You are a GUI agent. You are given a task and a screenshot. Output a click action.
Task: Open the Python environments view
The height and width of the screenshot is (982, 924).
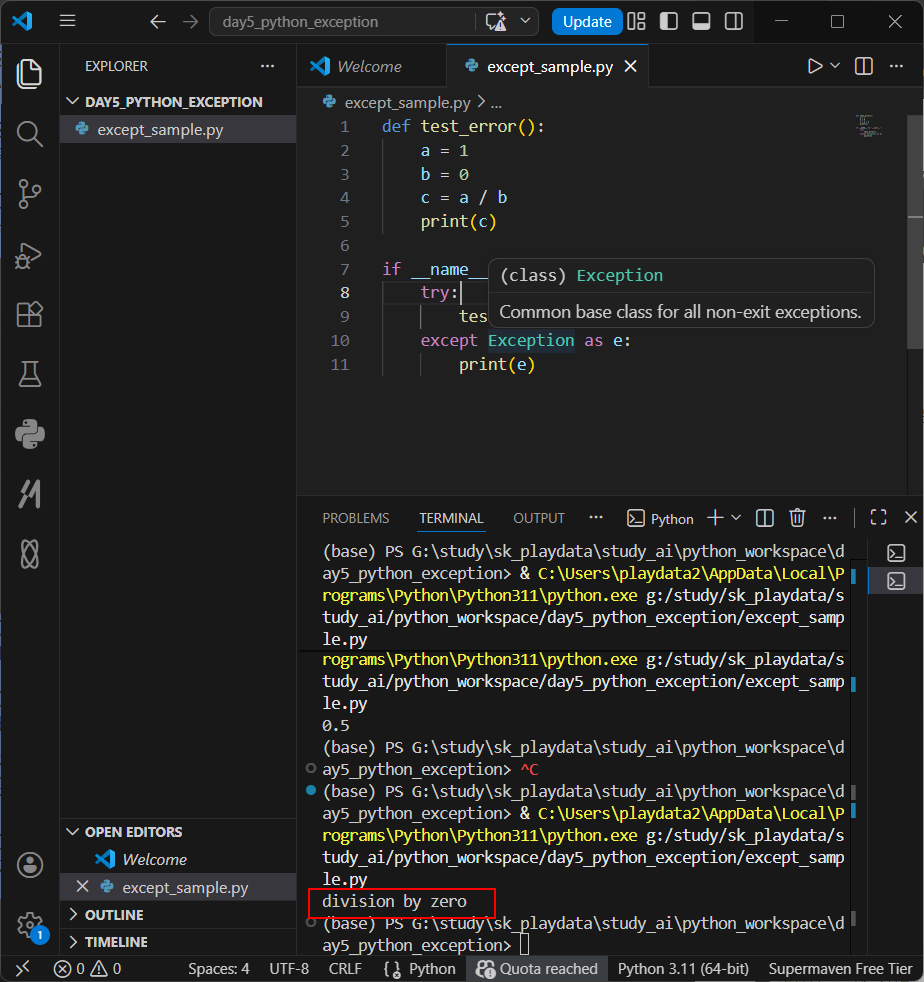click(x=29, y=434)
